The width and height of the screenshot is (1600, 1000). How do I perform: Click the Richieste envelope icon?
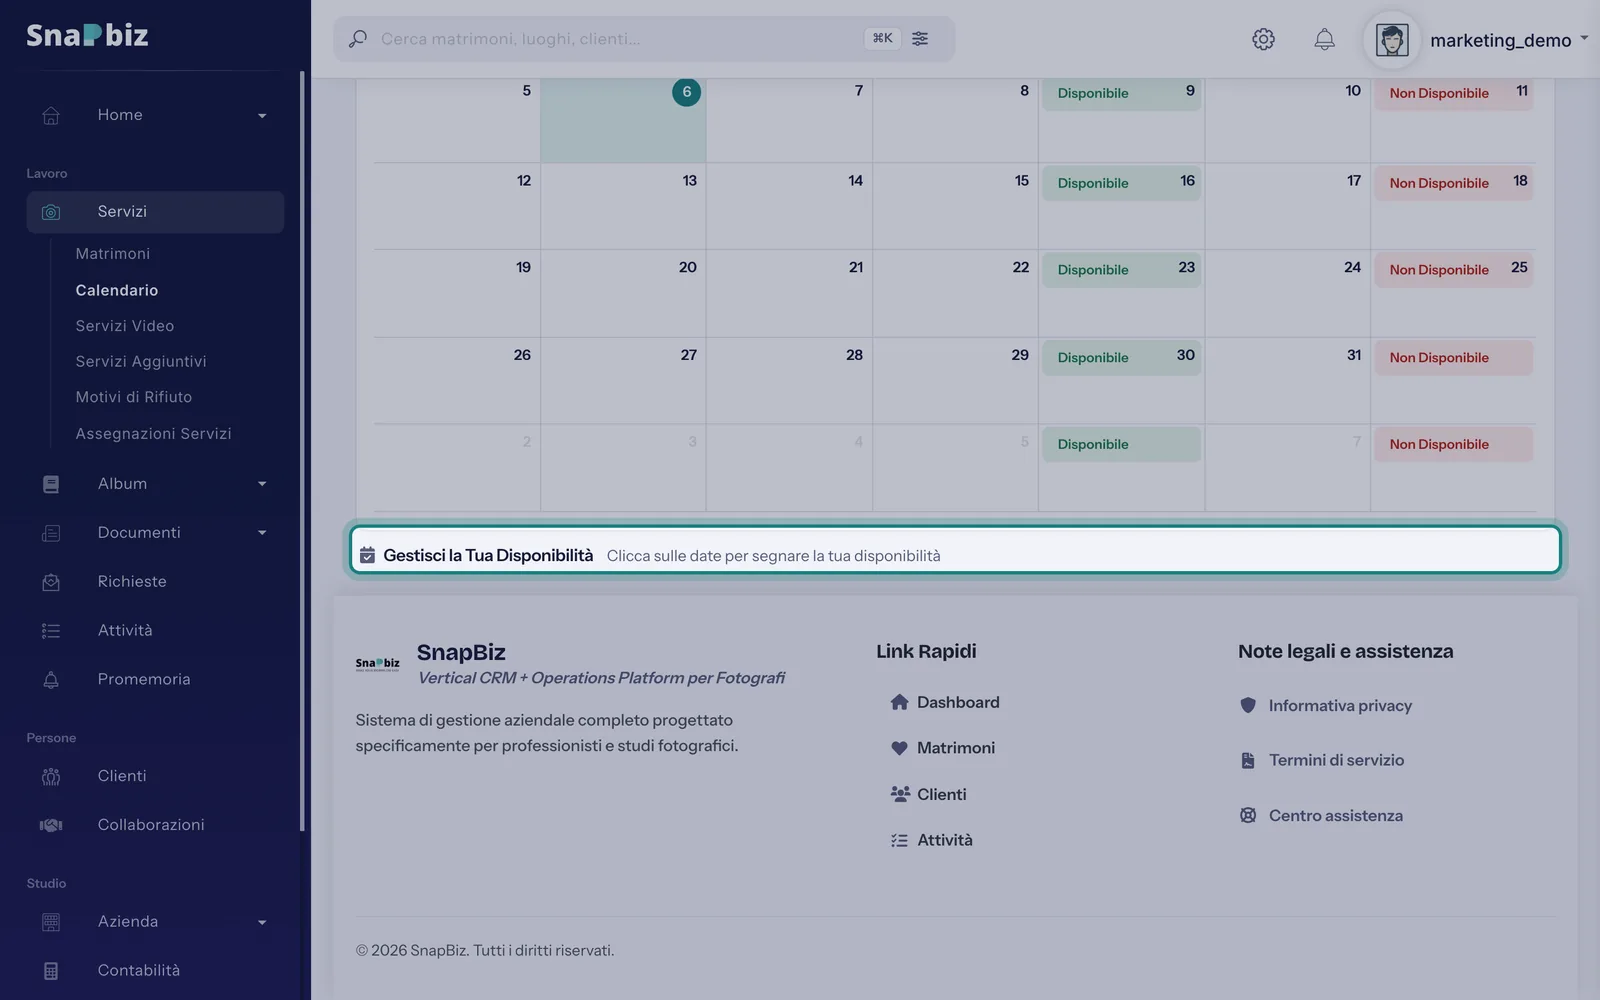51,582
